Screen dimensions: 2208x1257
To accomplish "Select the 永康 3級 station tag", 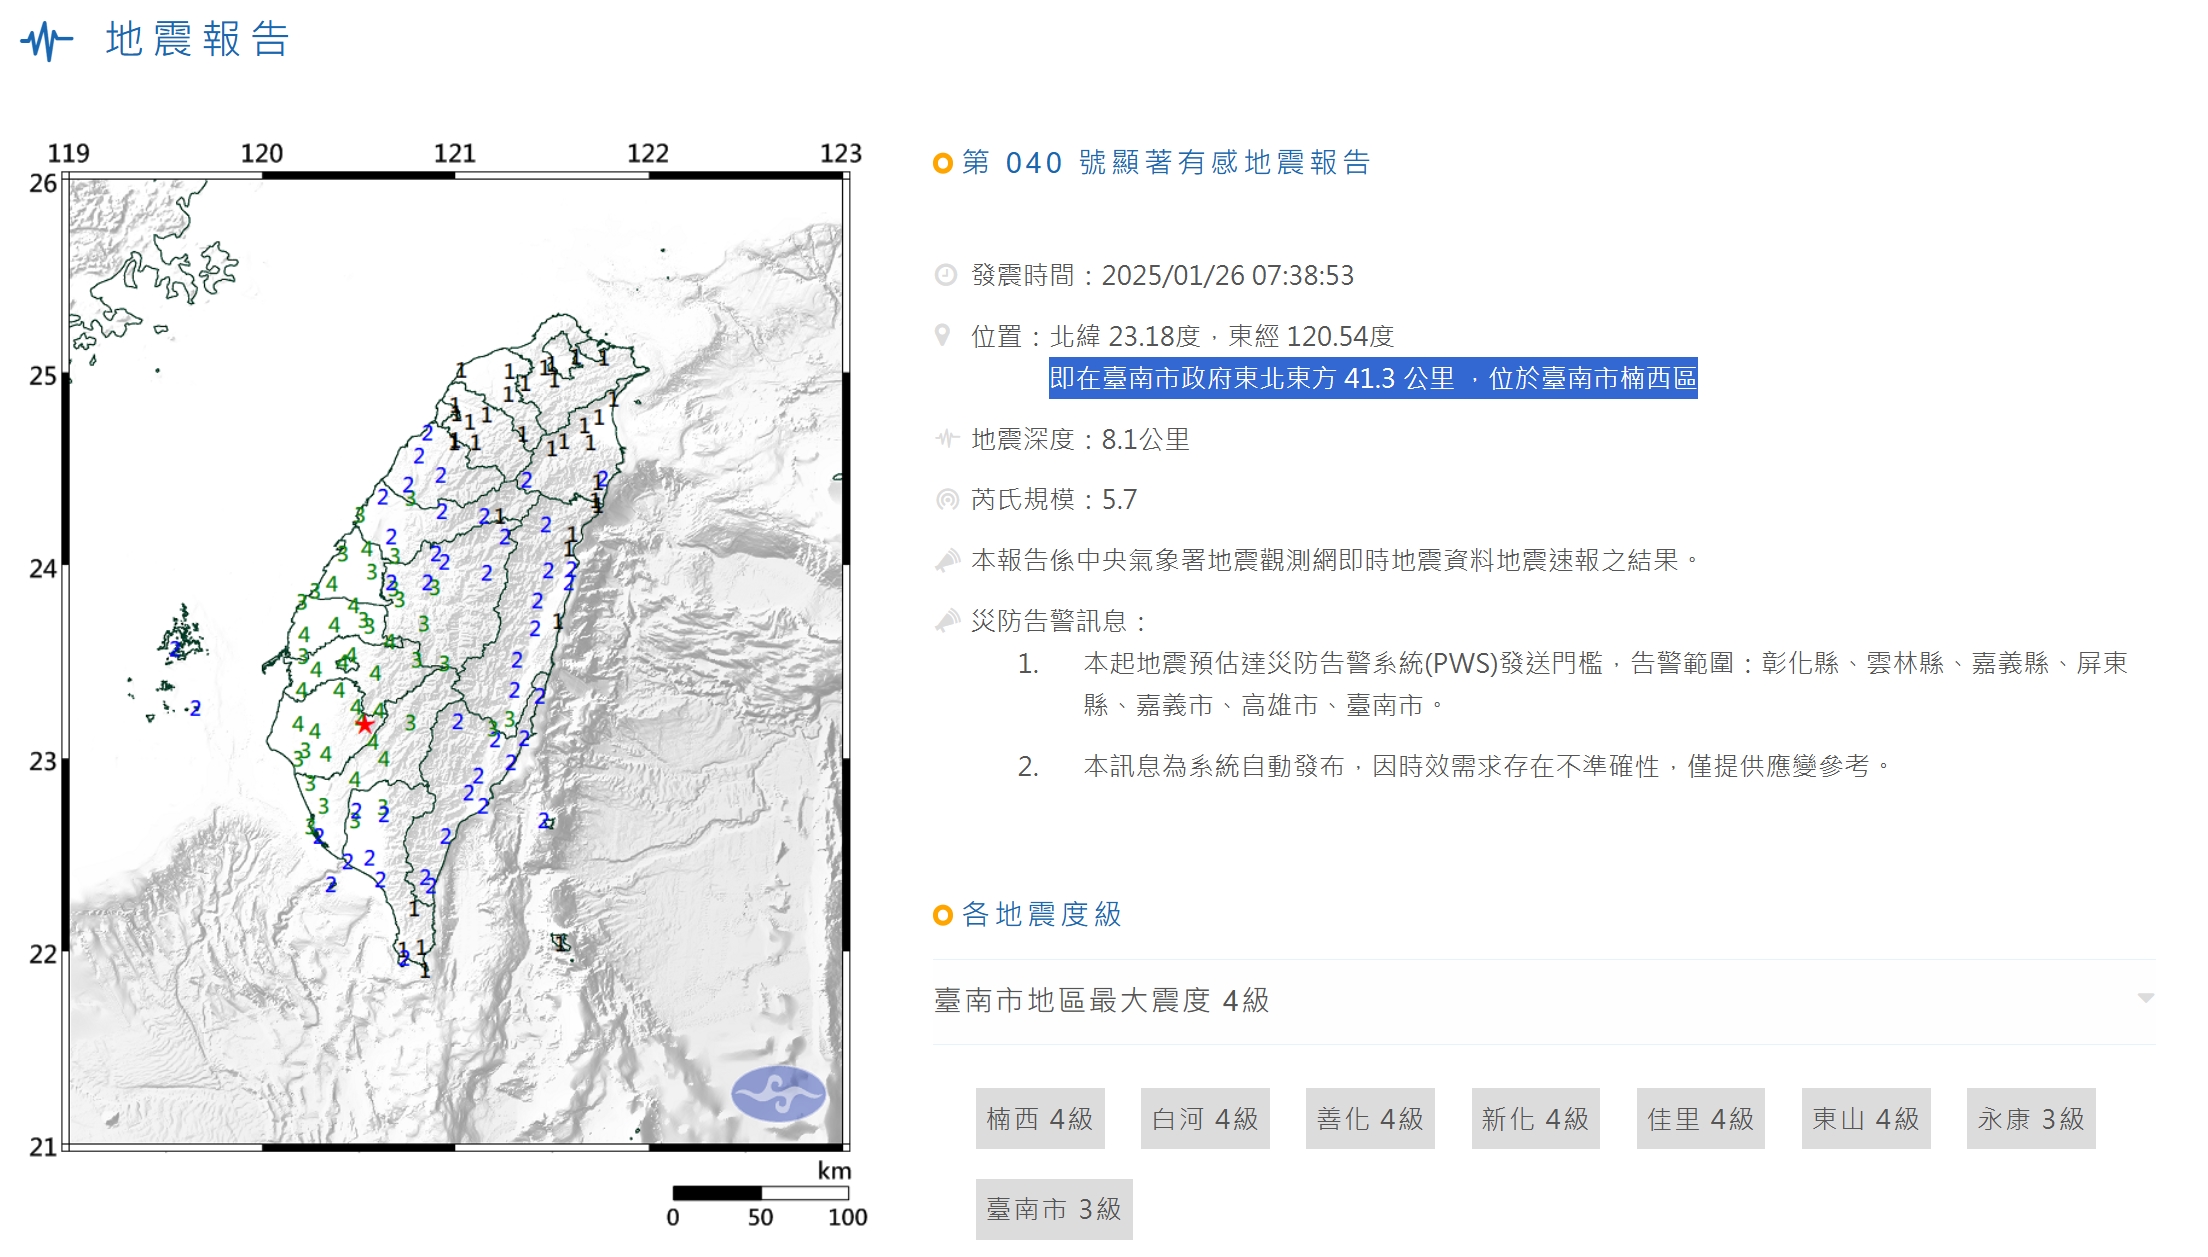I will [2030, 1119].
